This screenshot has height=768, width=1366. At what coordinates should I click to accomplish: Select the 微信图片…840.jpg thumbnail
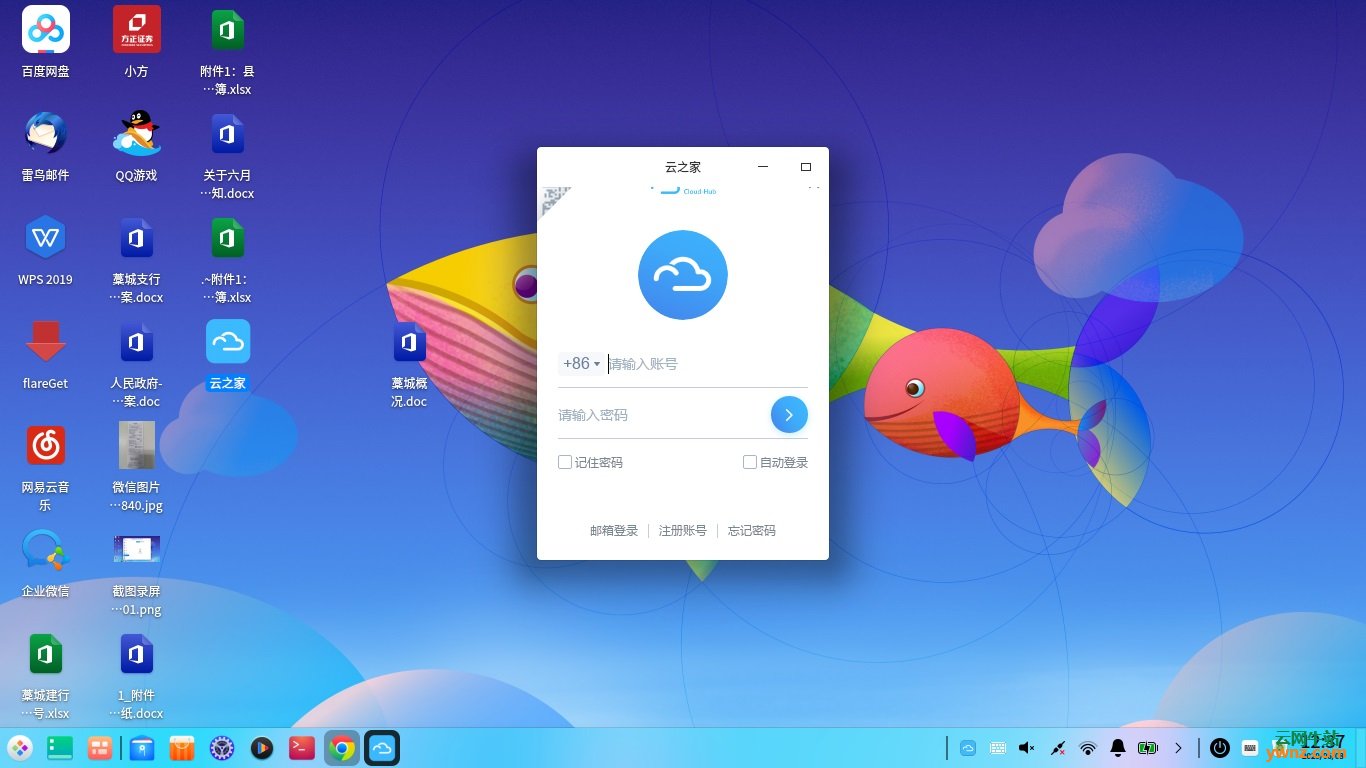coord(137,467)
